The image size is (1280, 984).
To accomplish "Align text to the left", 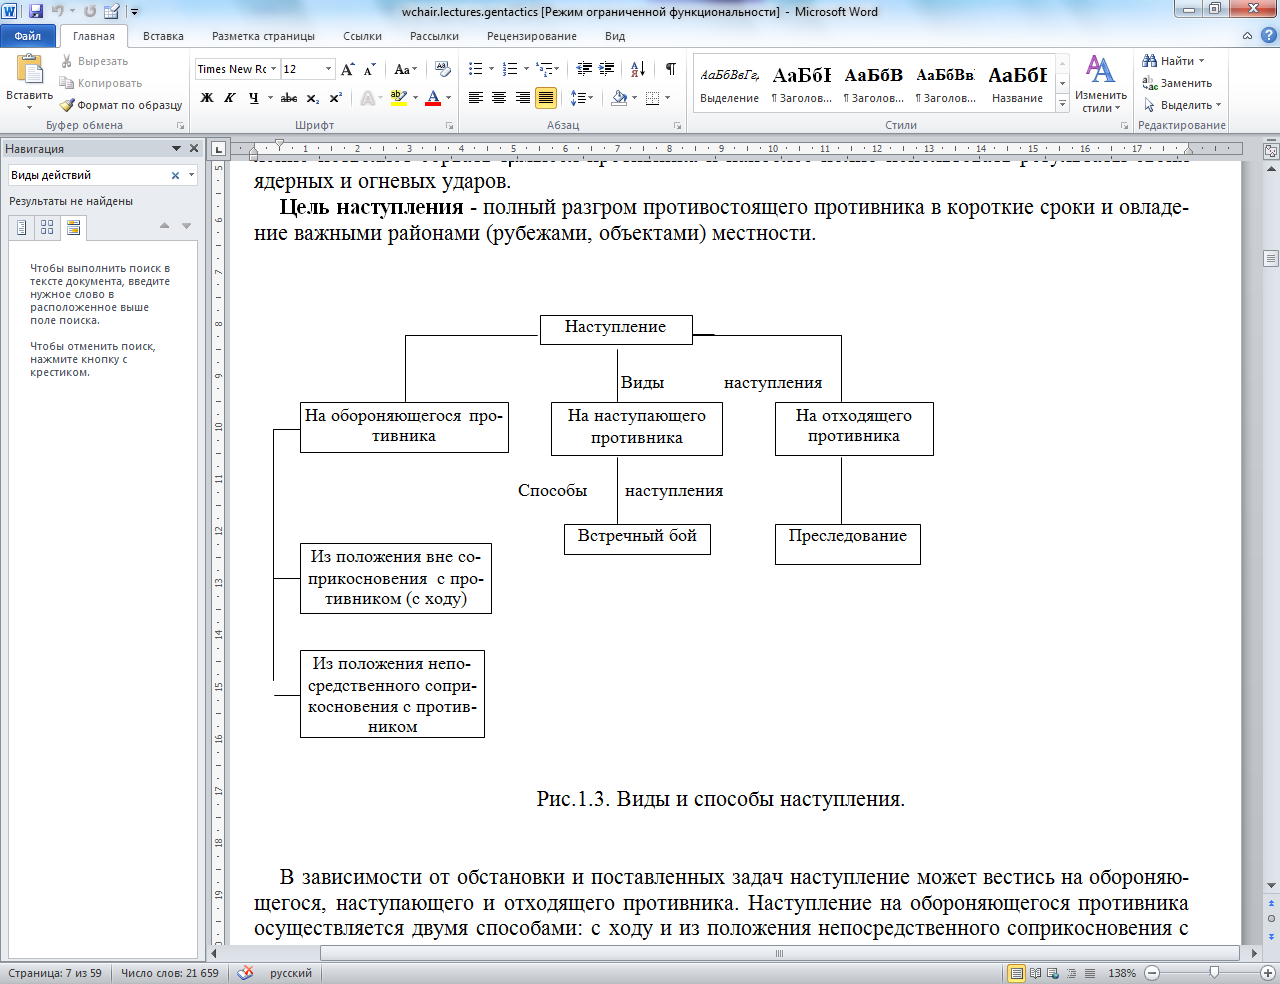I will pyautogui.click(x=476, y=98).
